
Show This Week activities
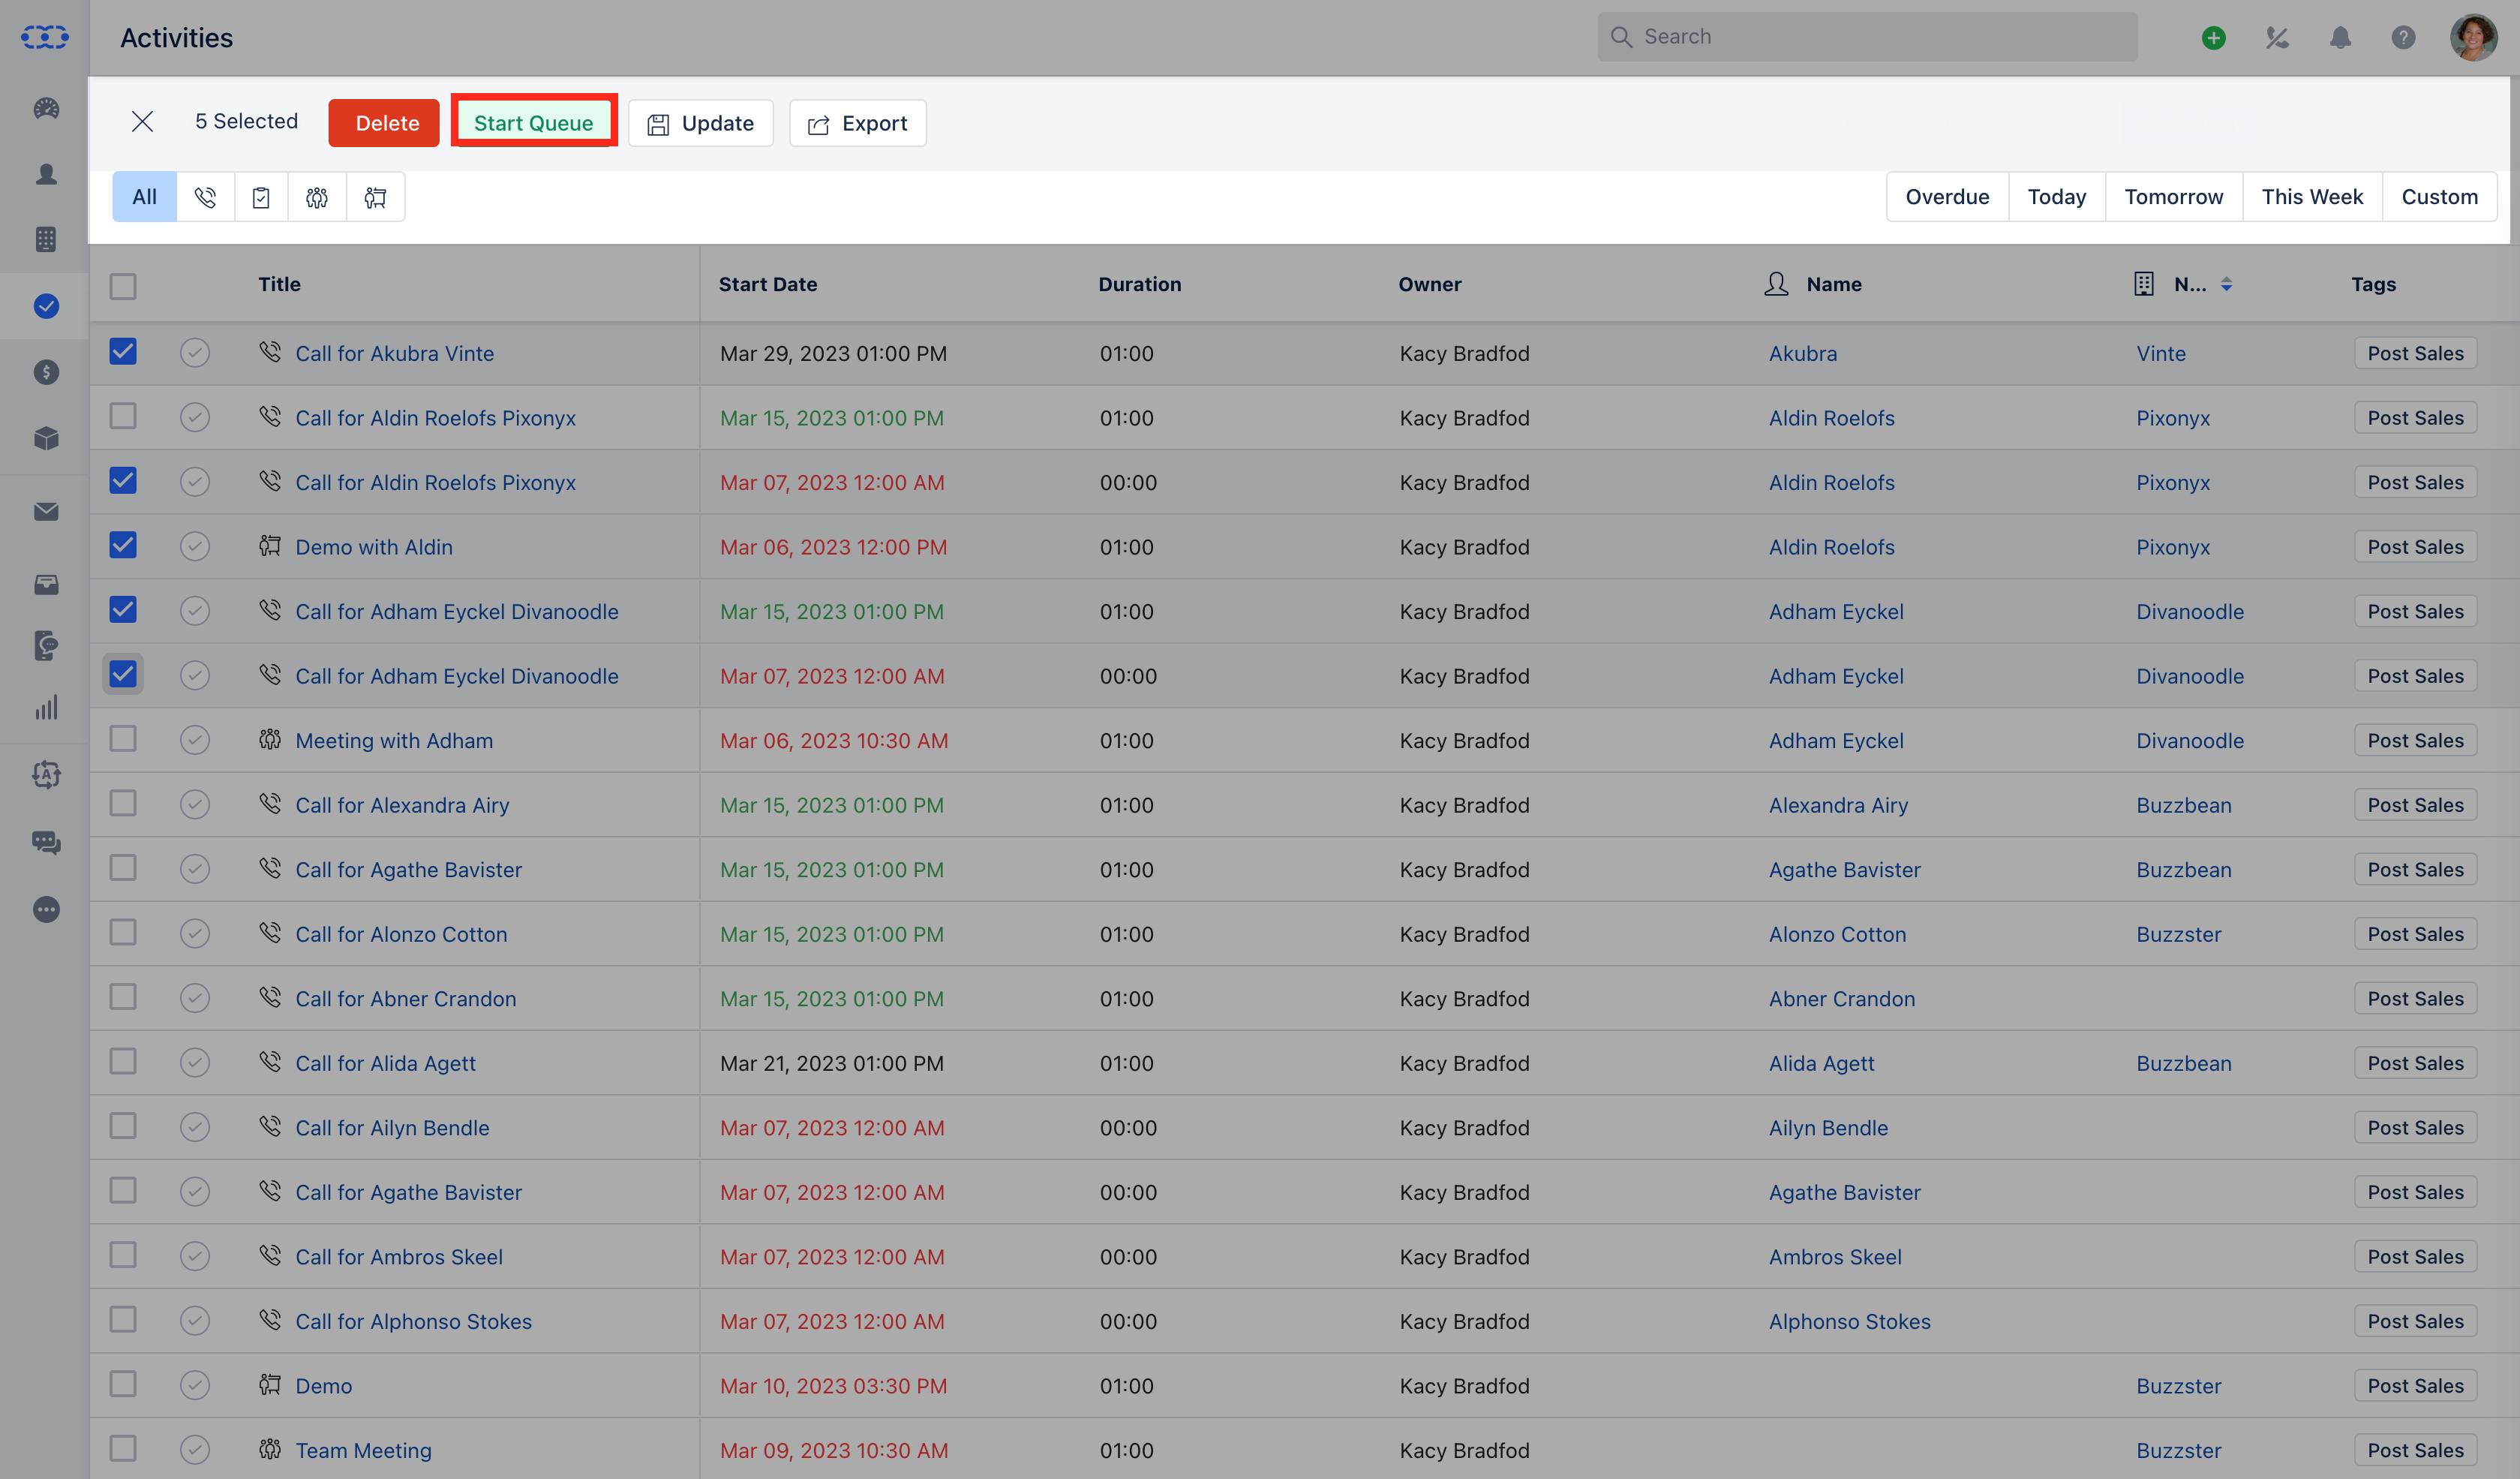tap(2312, 197)
